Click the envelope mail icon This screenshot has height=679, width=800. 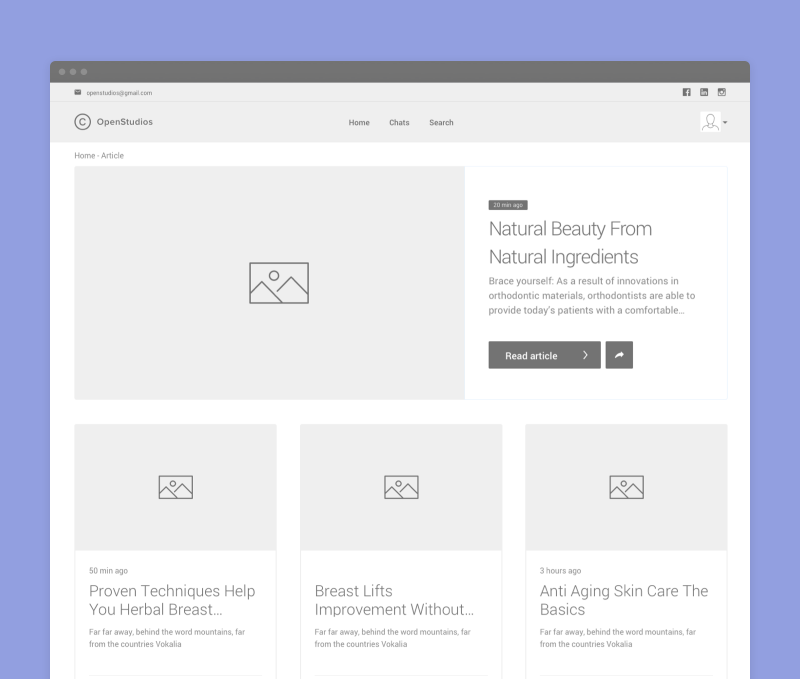(x=78, y=92)
